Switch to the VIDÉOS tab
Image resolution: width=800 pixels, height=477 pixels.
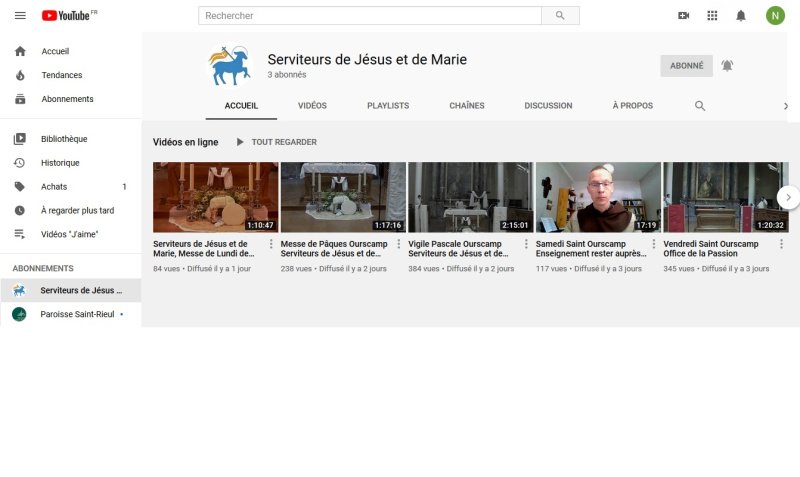tap(312, 106)
